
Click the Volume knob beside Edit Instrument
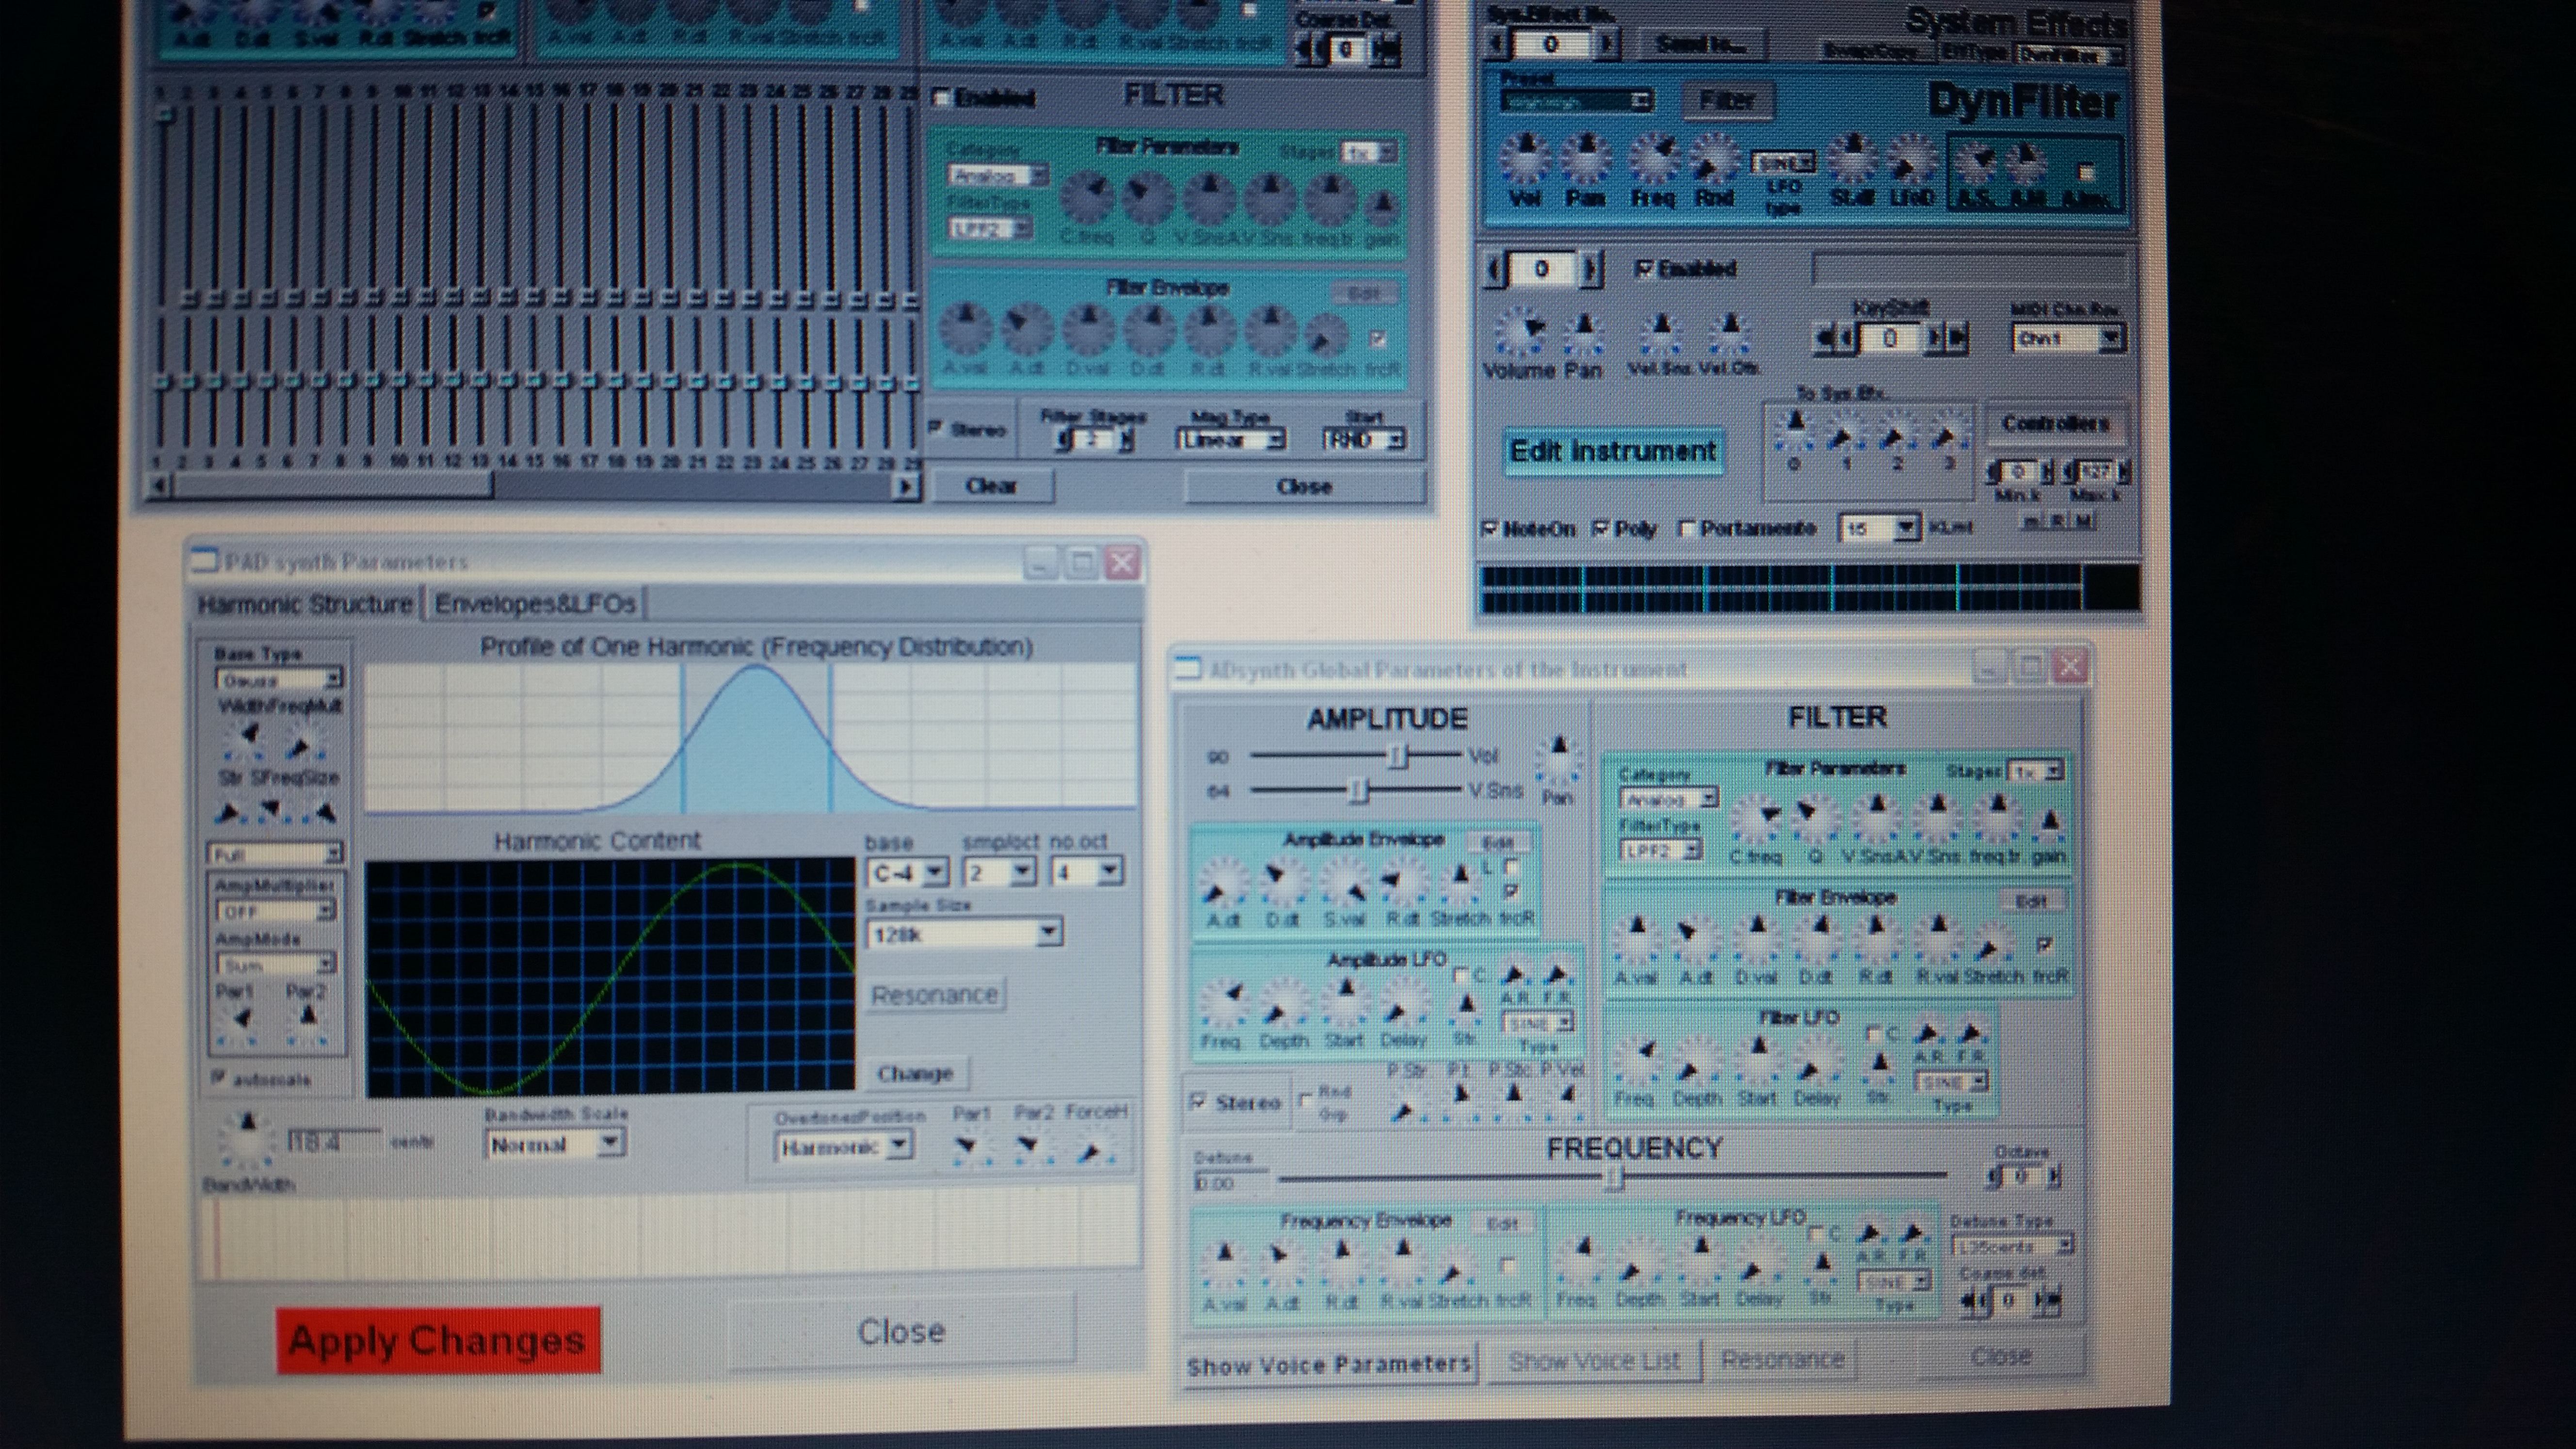pyautogui.click(x=1519, y=333)
